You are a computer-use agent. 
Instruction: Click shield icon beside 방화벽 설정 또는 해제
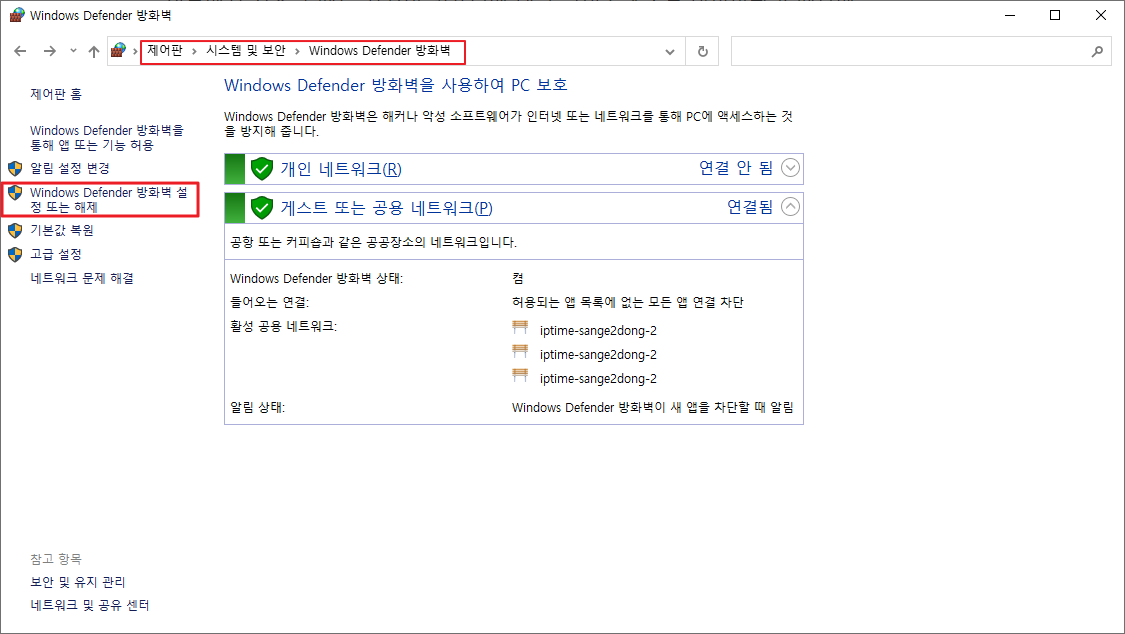[15, 192]
